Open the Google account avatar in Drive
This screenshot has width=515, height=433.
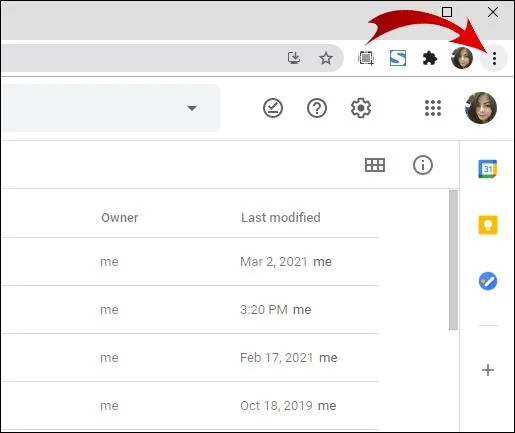coord(481,108)
